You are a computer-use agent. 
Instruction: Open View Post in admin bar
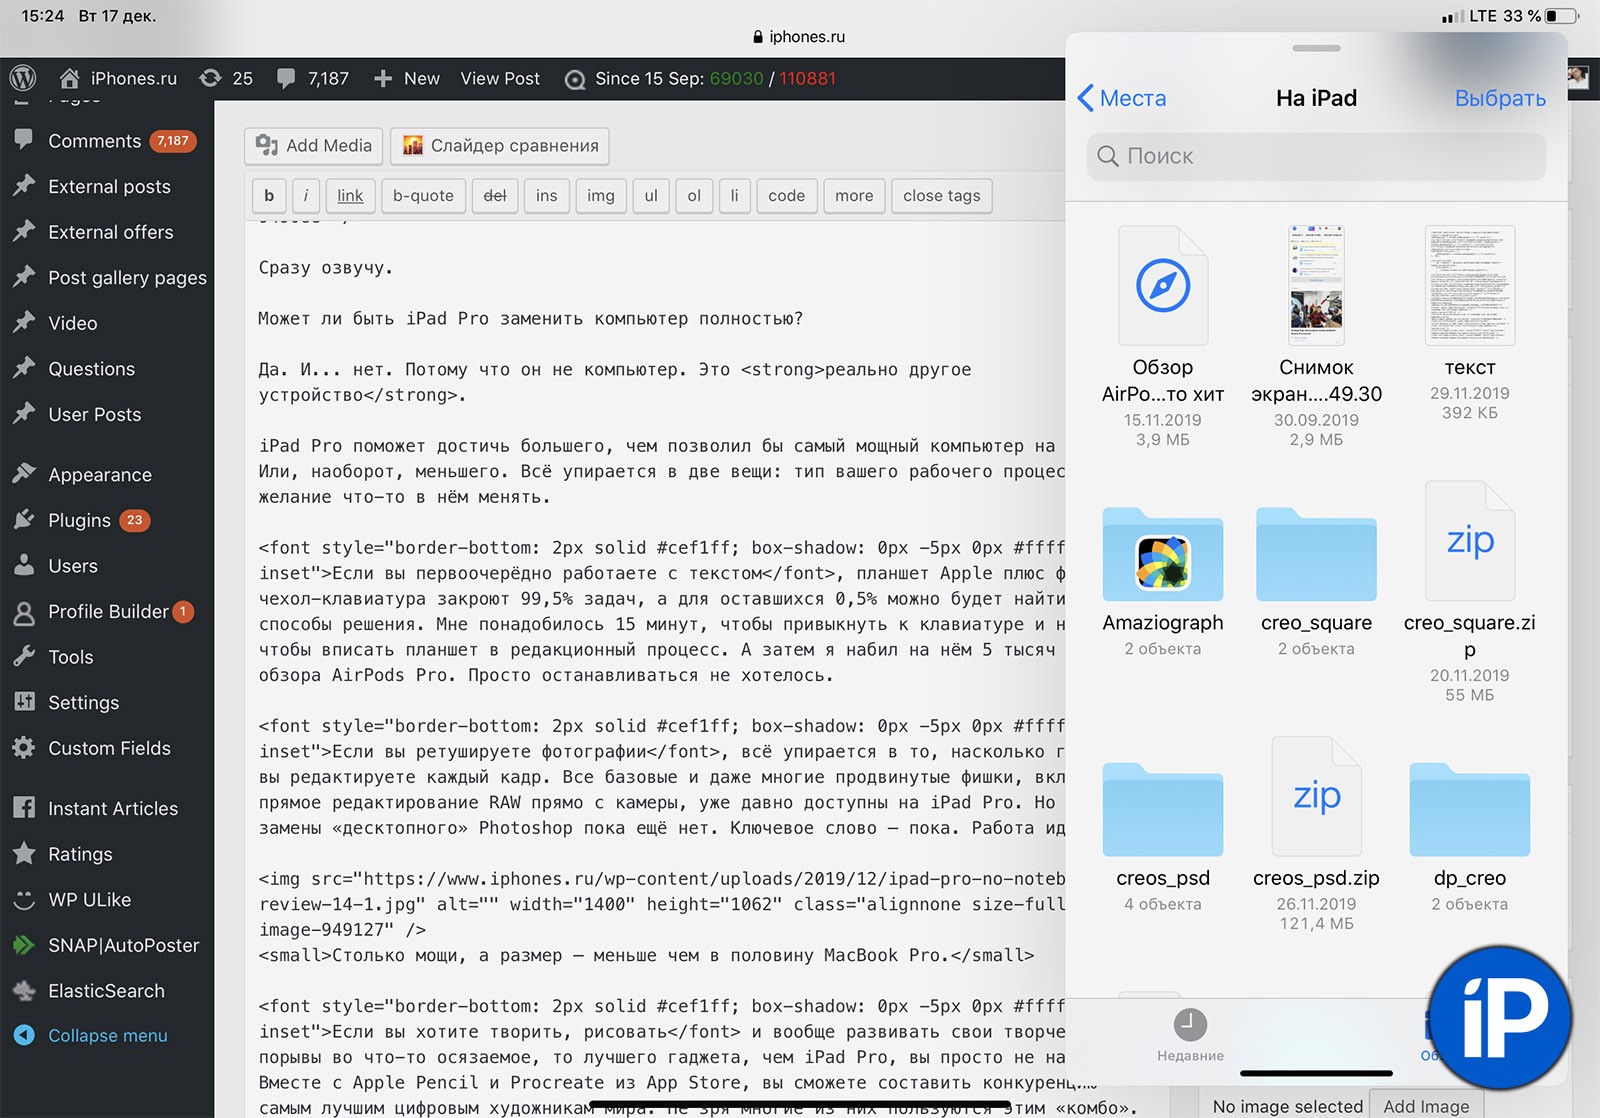point(500,78)
